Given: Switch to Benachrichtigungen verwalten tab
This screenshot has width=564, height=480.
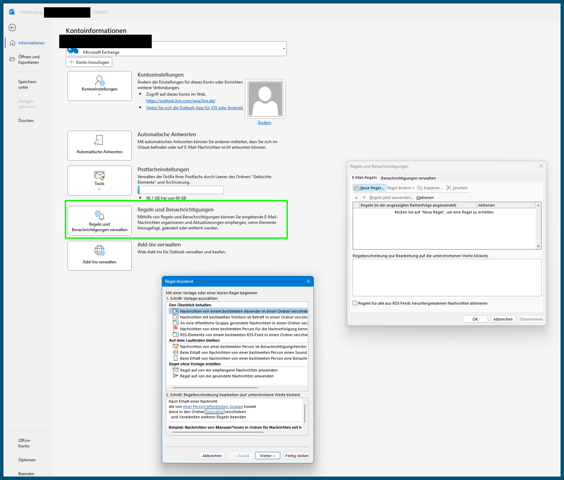Looking at the screenshot, I should click(x=408, y=178).
